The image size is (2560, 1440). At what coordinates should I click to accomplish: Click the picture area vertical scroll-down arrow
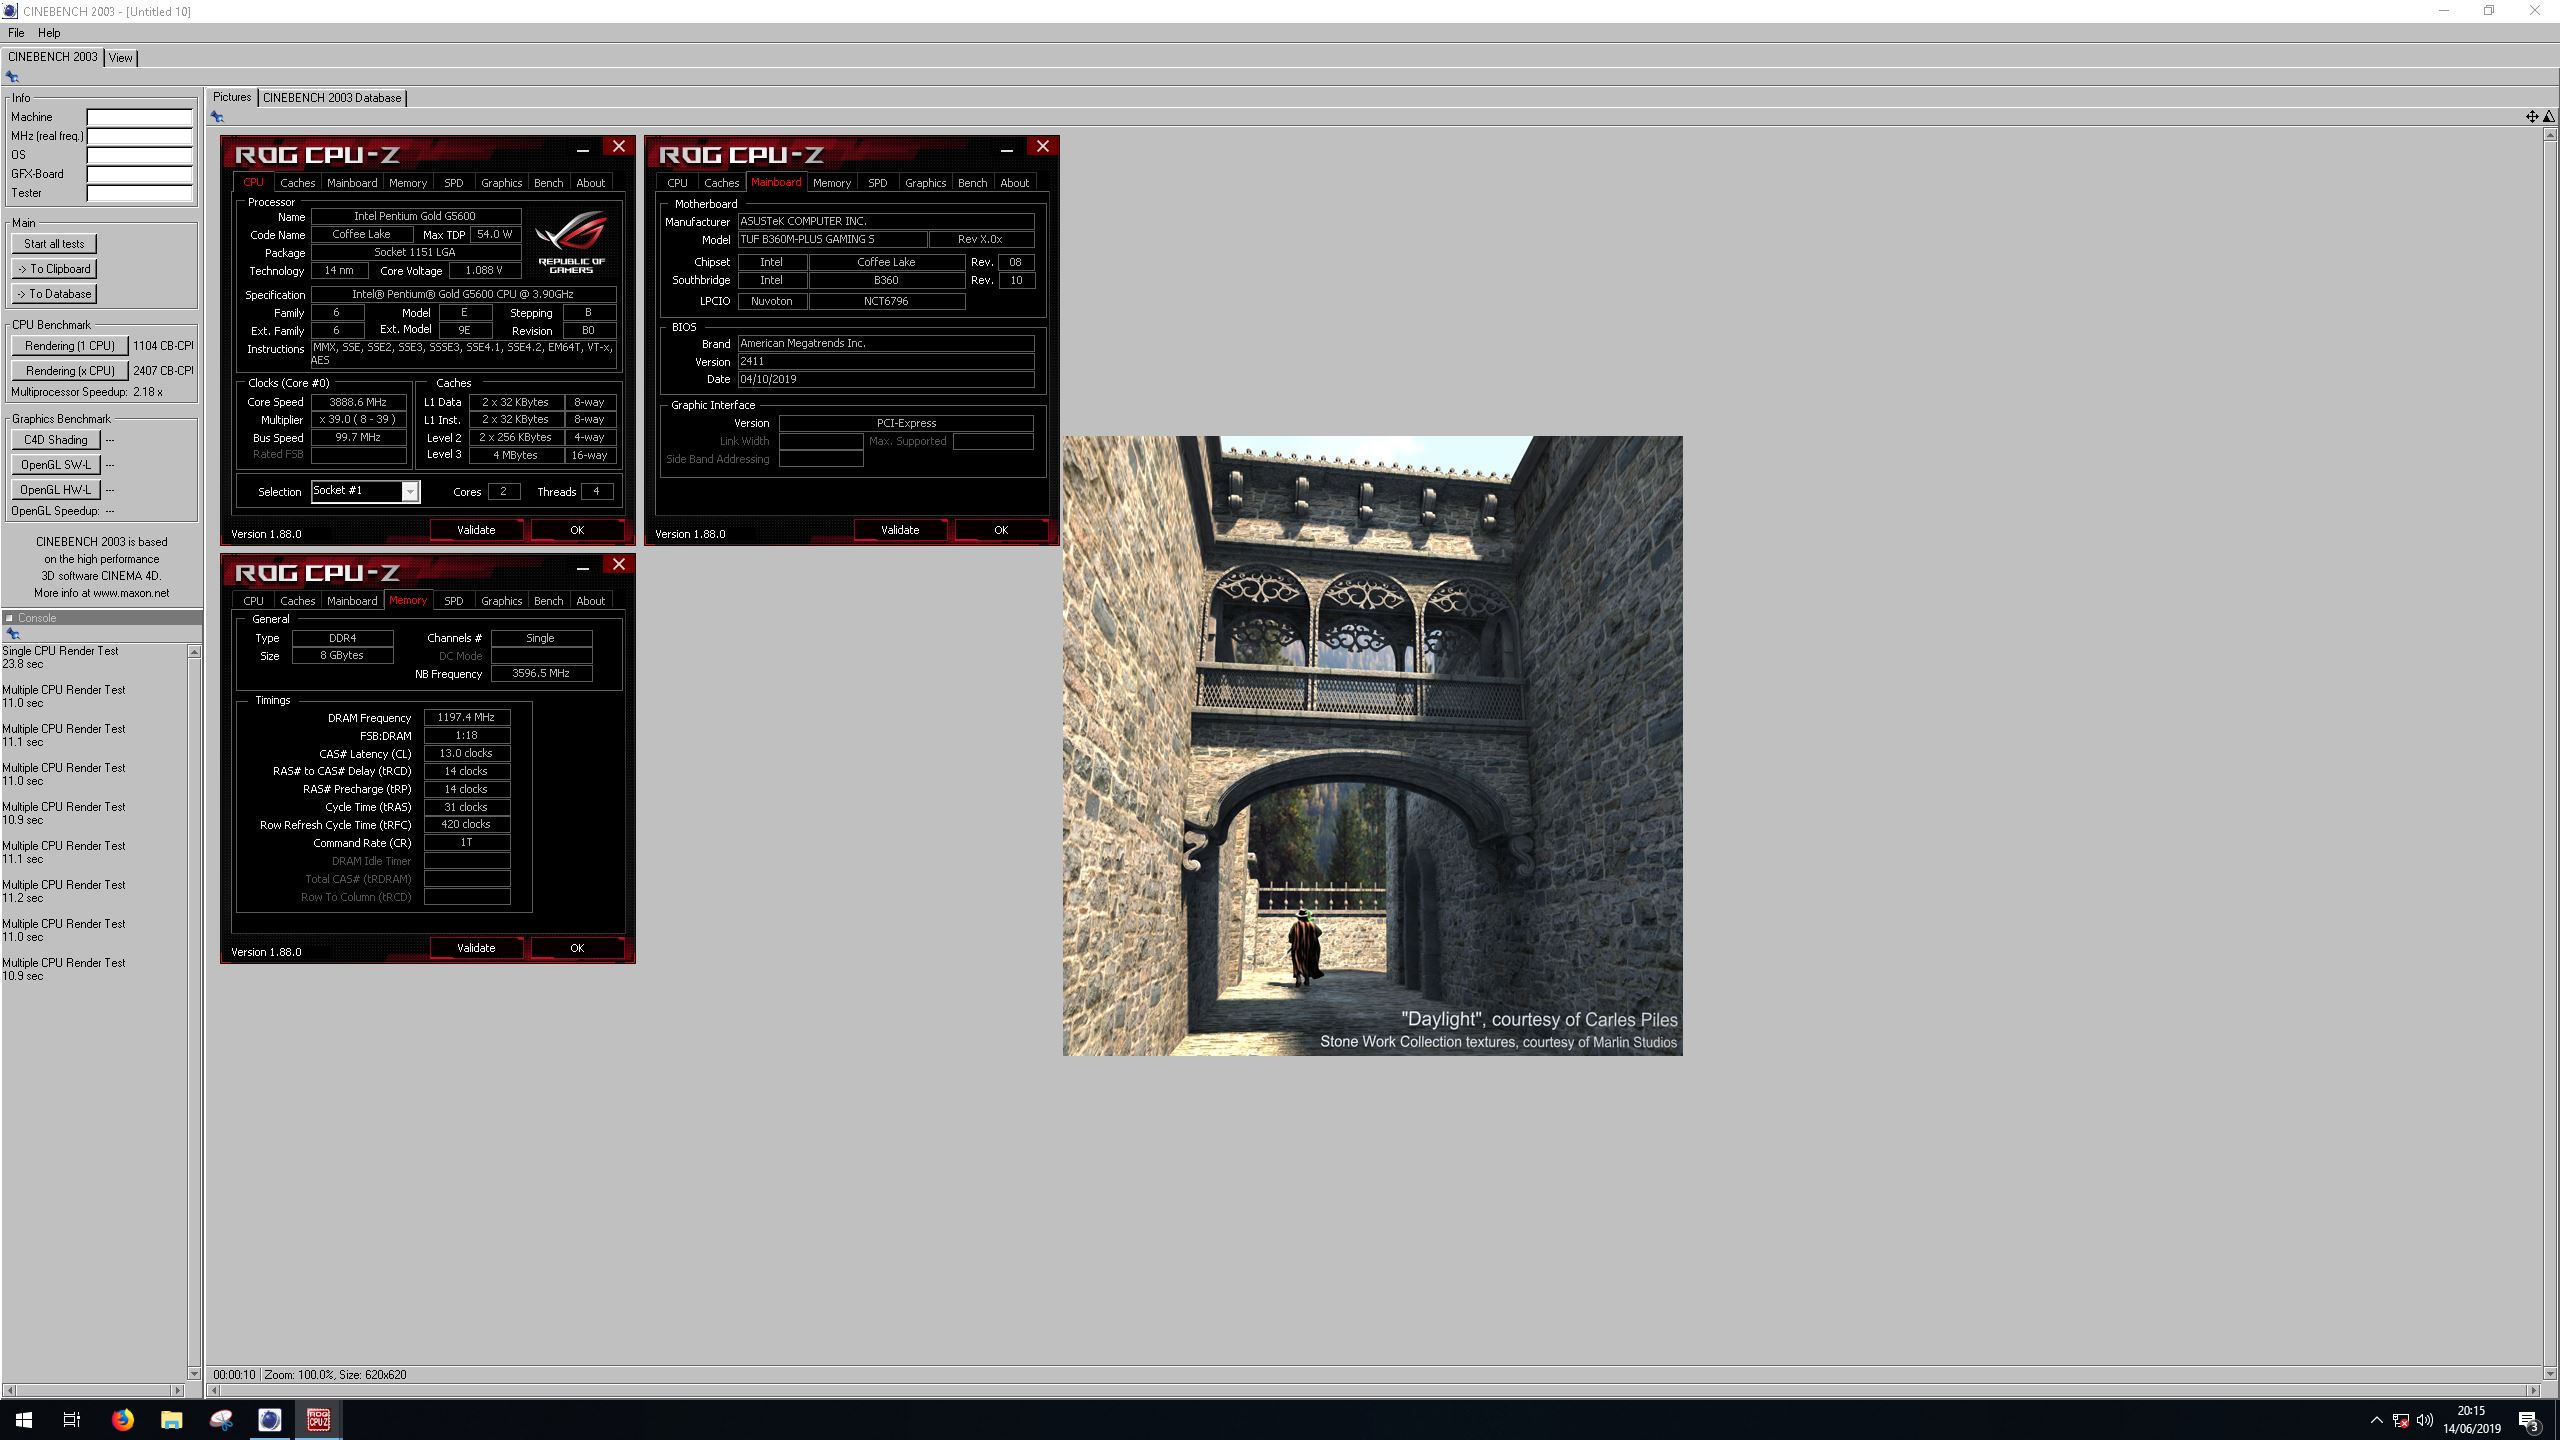[2550, 1374]
